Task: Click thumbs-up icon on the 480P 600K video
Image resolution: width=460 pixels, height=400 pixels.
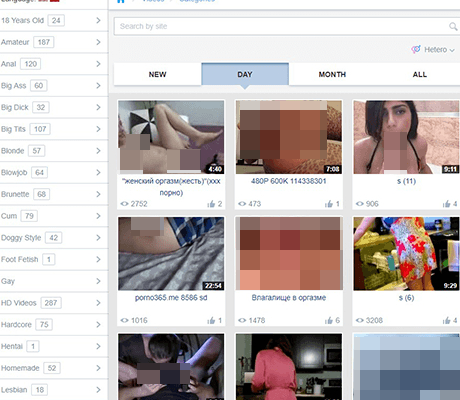Action: (329, 204)
